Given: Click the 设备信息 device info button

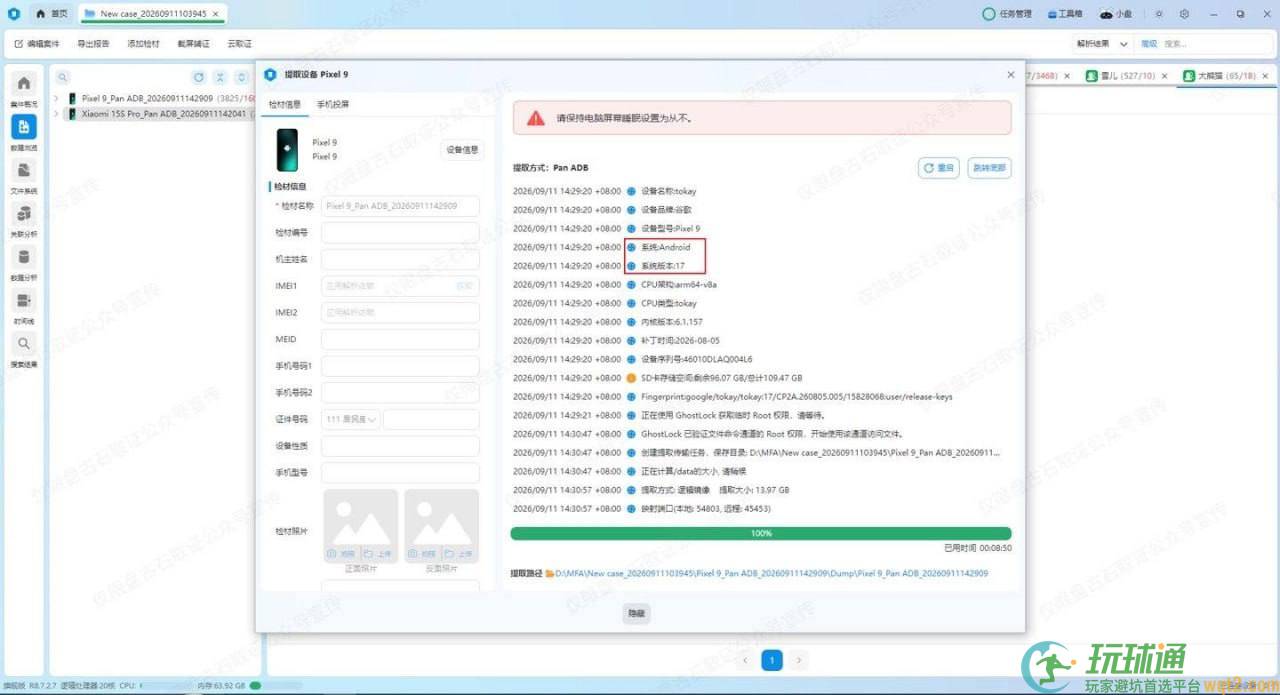Looking at the screenshot, I should 462,150.
